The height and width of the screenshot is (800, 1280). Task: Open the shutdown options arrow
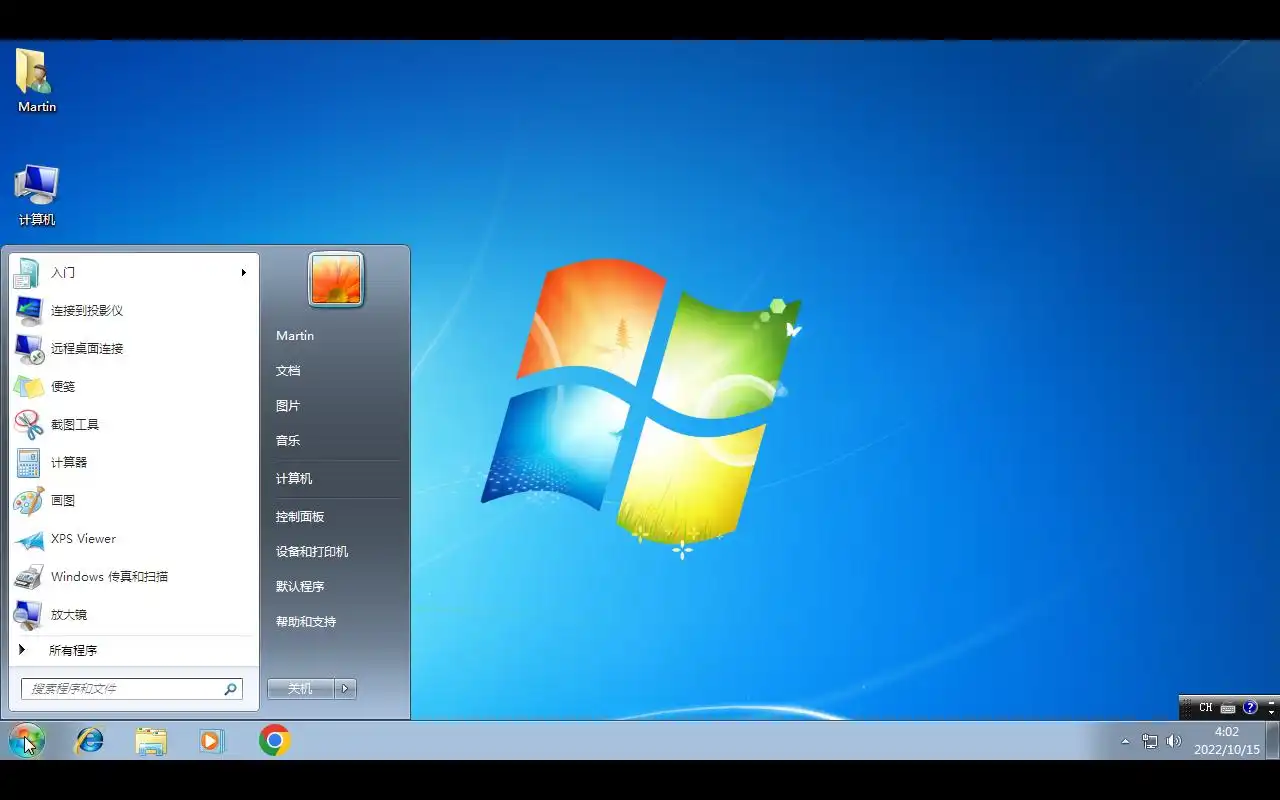pos(345,688)
